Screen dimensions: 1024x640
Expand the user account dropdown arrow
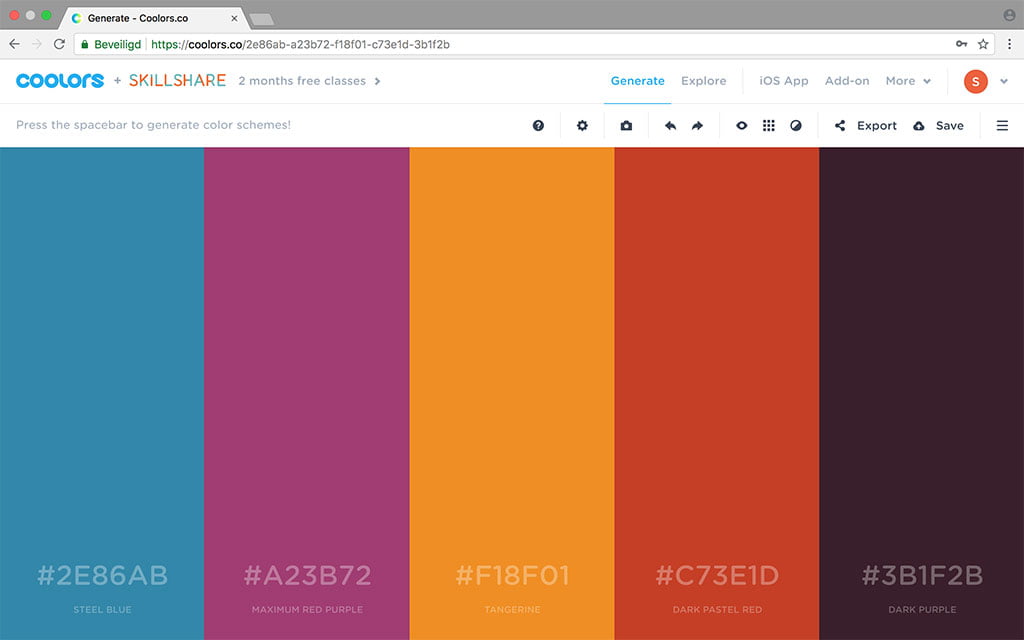pyautogui.click(x=1004, y=82)
